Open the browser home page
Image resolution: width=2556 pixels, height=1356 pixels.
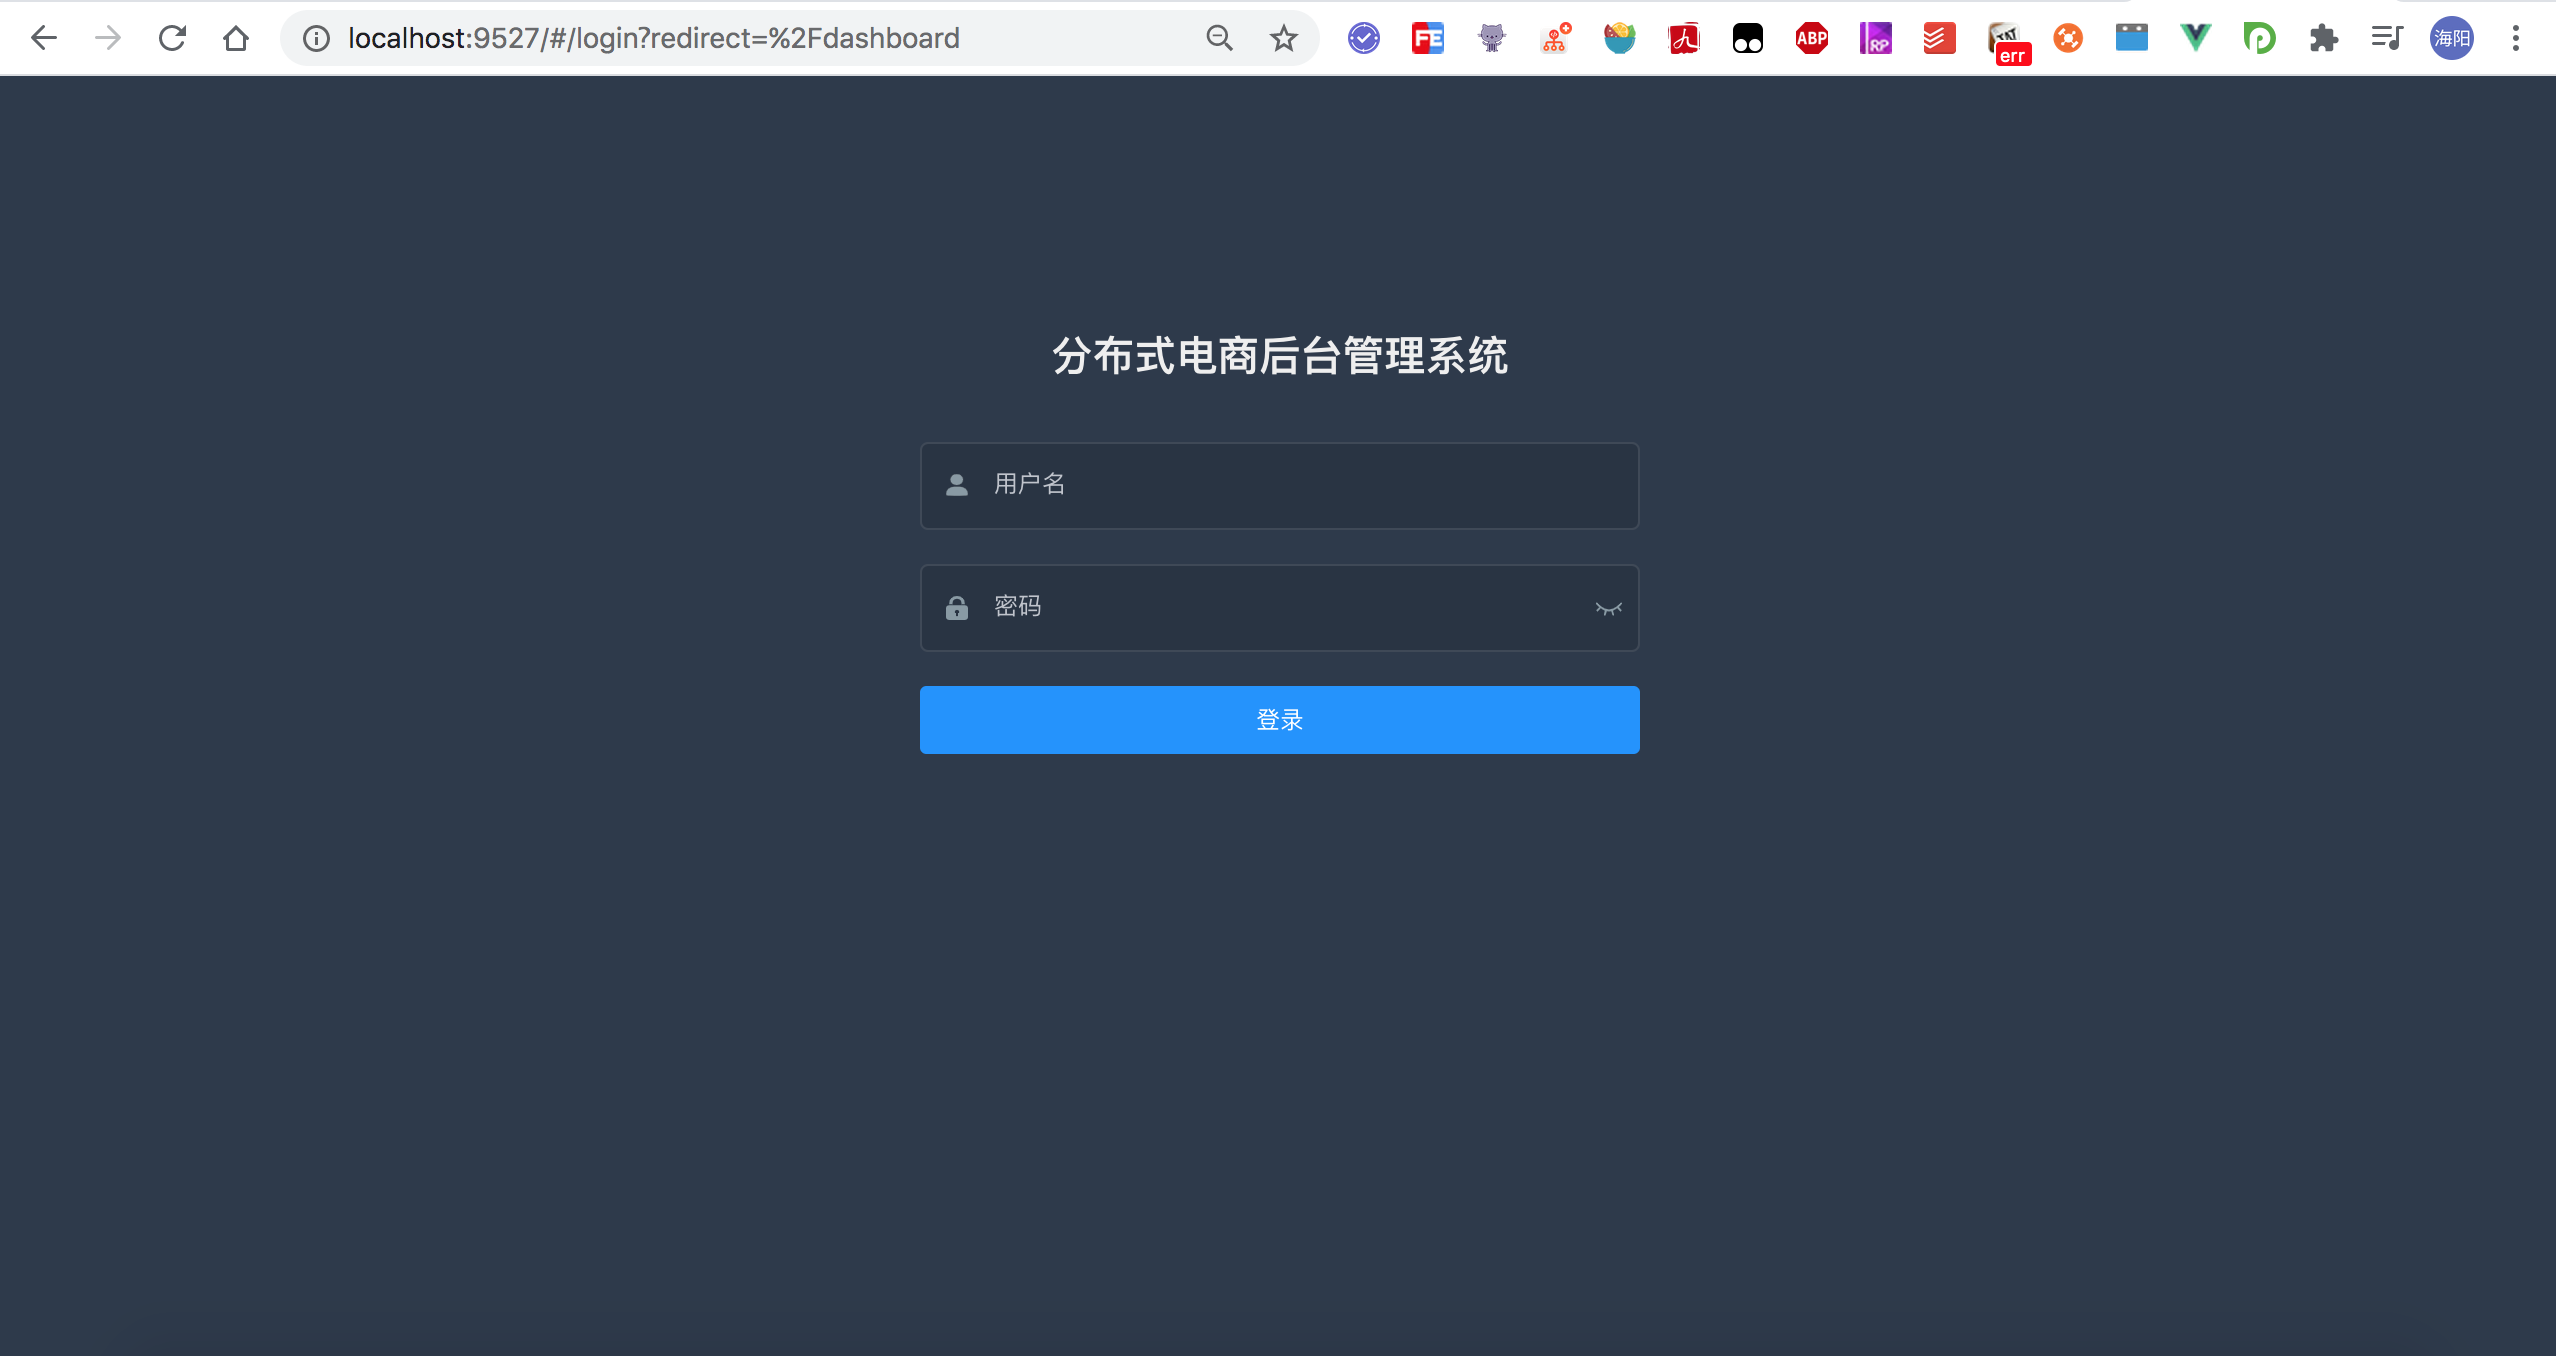pos(236,38)
